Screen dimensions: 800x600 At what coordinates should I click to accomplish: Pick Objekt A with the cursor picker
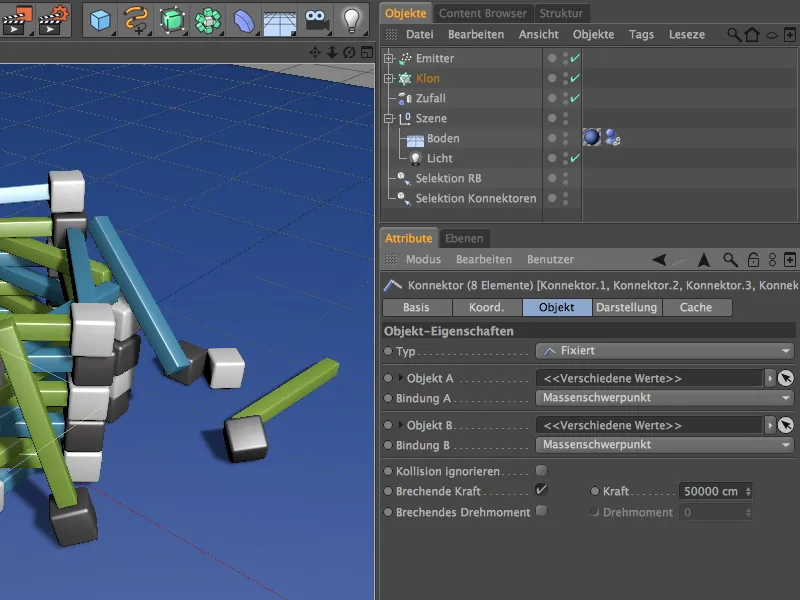(x=786, y=378)
